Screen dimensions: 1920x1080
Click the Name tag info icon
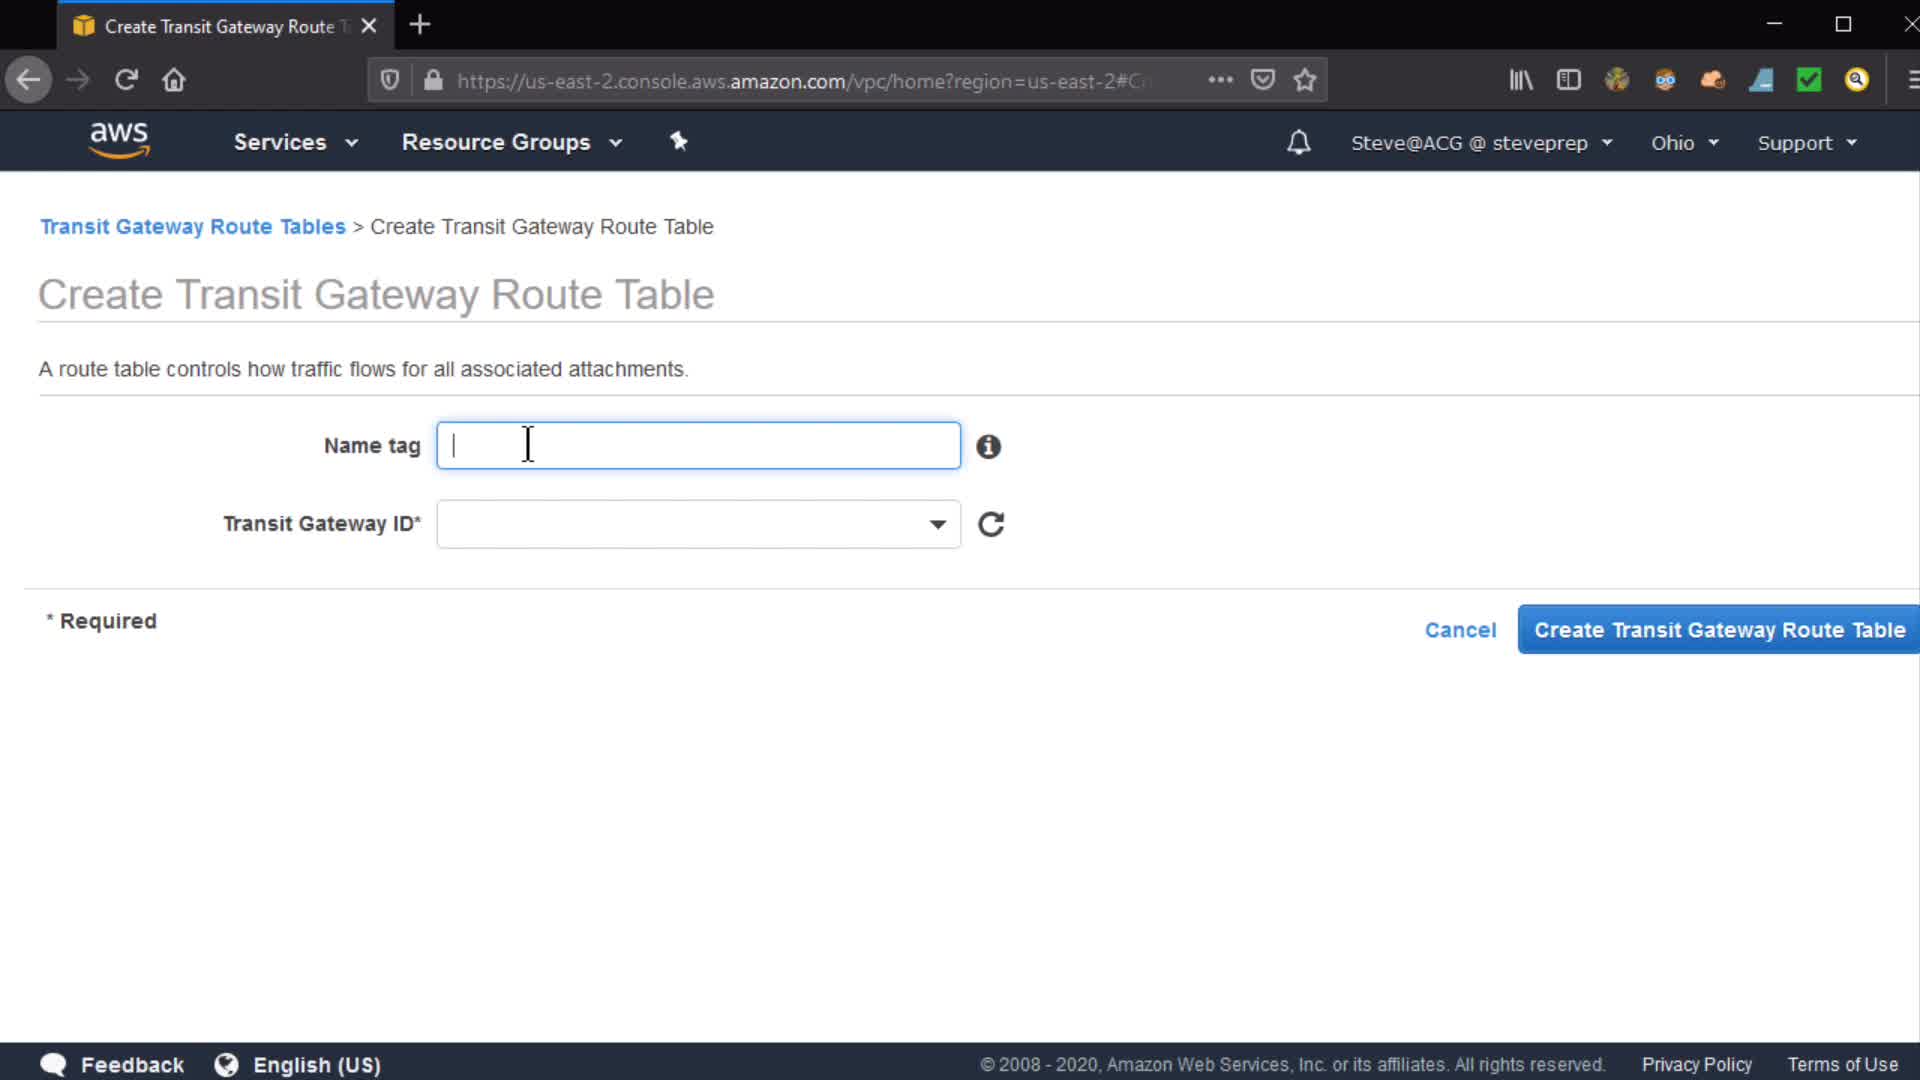[988, 446]
